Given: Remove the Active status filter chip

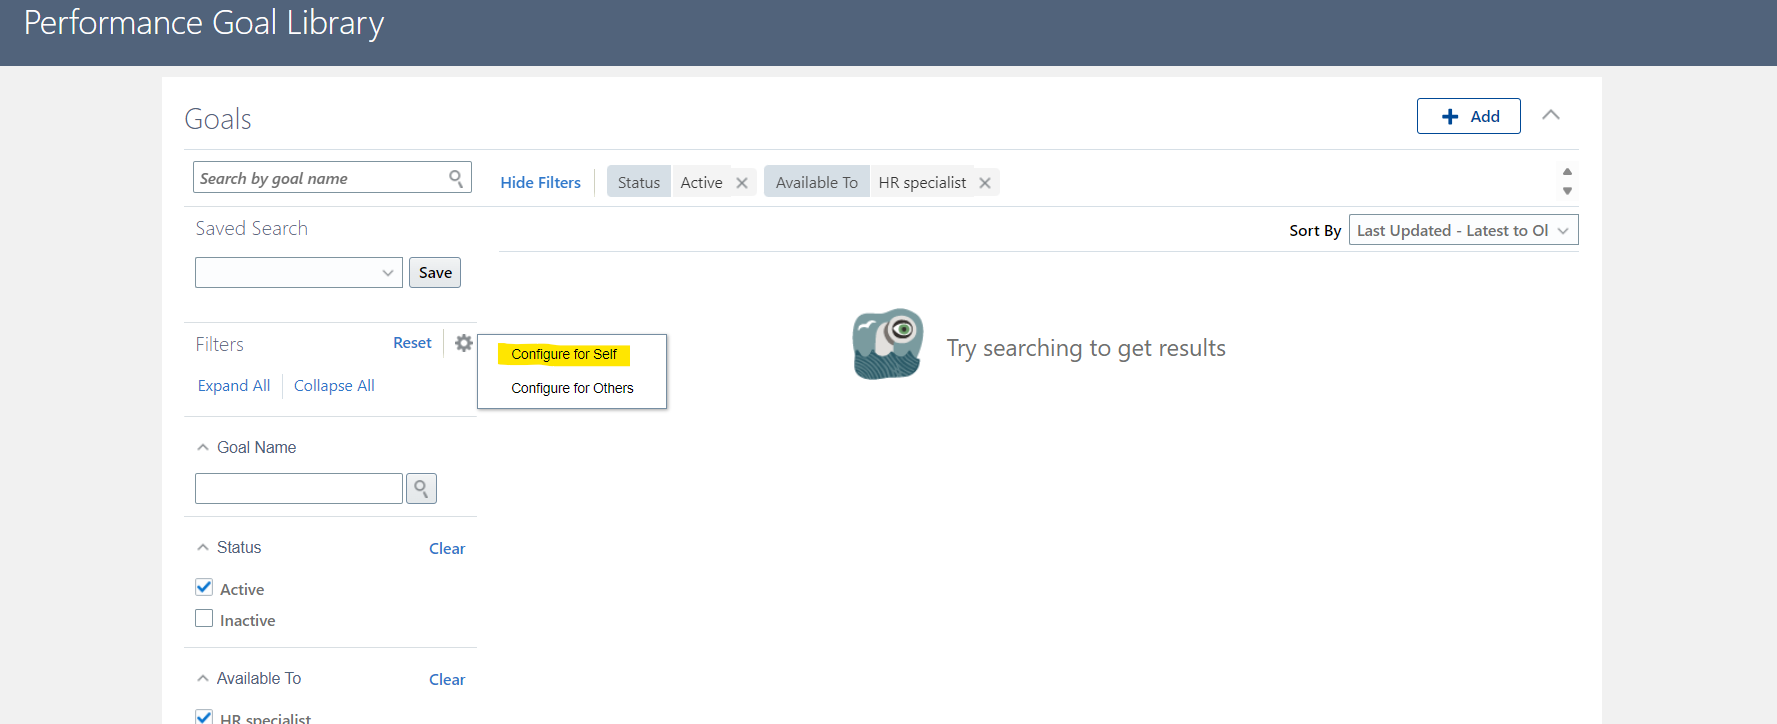Looking at the screenshot, I should pyautogui.click(x=742, y=183).
